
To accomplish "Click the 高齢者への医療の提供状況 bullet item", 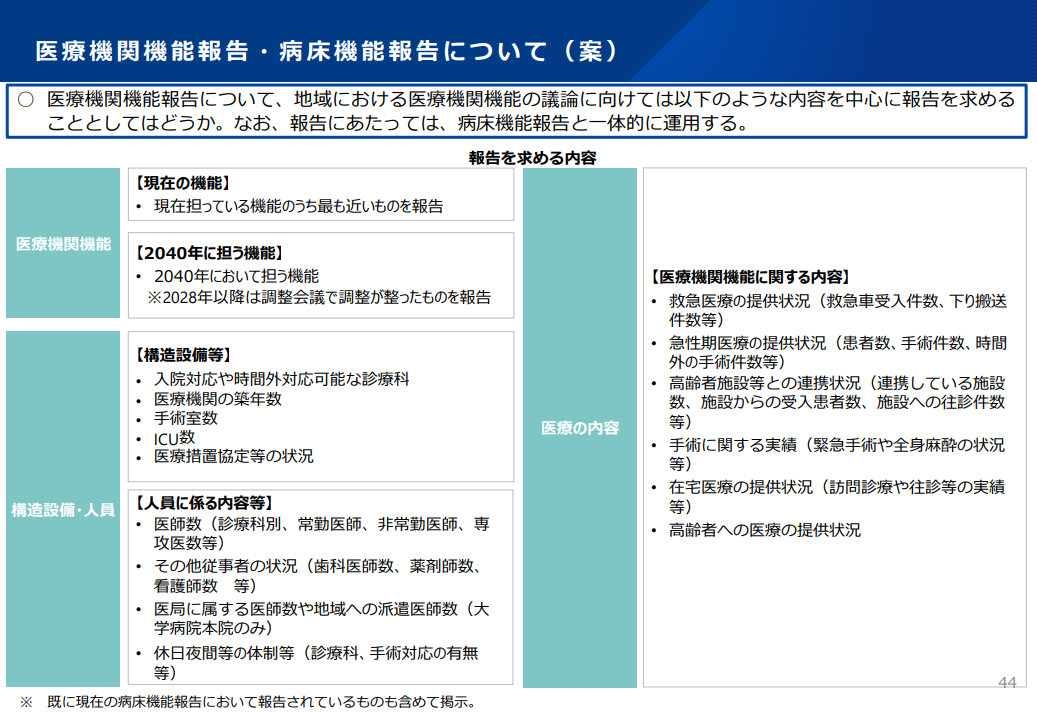I will click(x=764, y=530).
